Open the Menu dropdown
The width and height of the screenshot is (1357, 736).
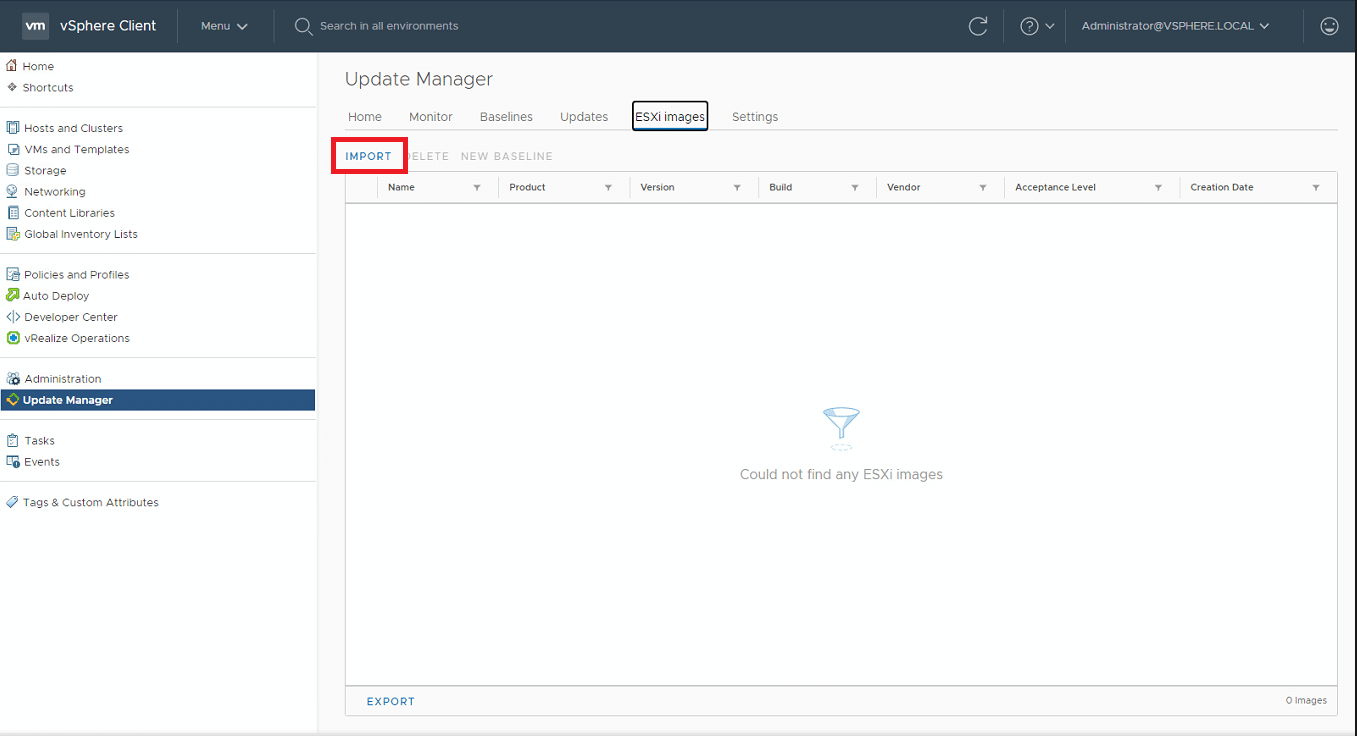point(224,26)
